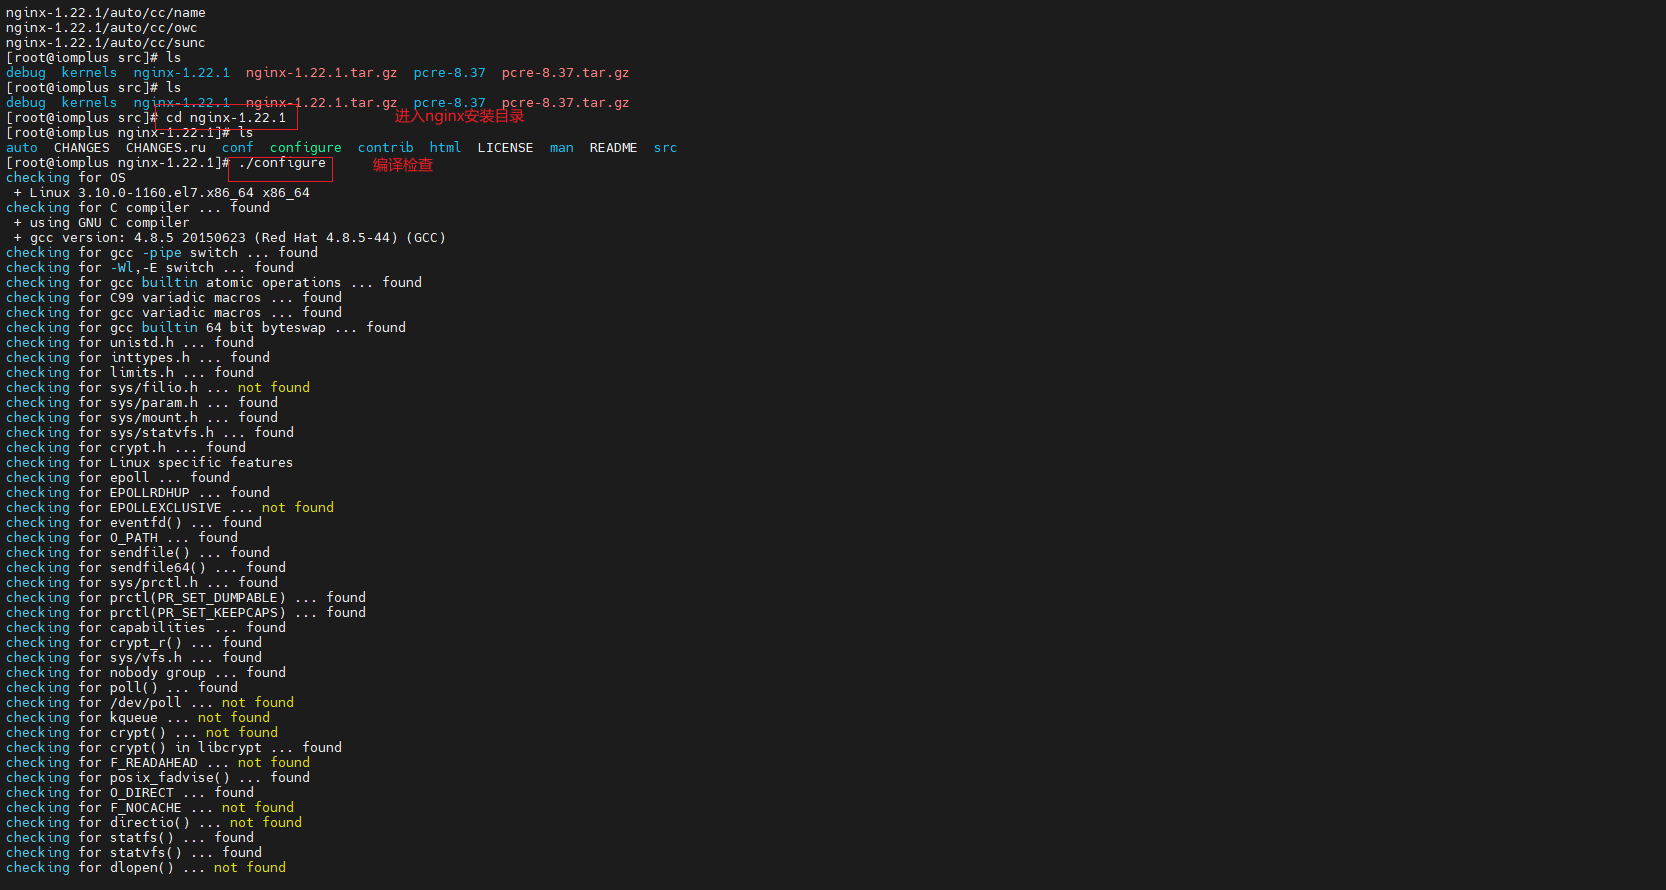Viewport: 1666px width, 890px height.
Task: Click the '-Wl,-E switch' check line
Action: (x=150, y=268)
